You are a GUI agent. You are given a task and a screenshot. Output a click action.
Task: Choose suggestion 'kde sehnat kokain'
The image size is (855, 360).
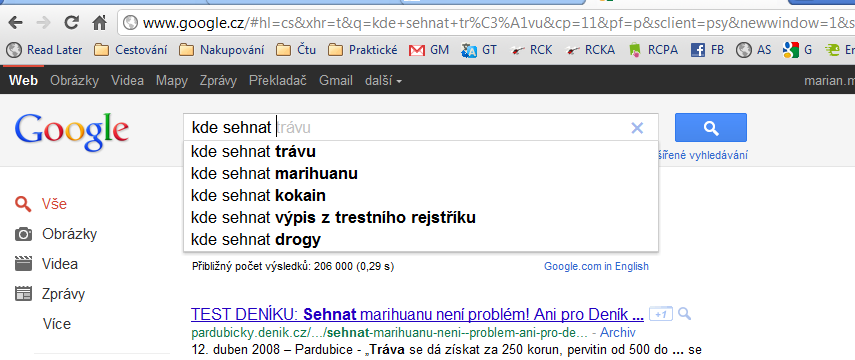click(420, 196)
